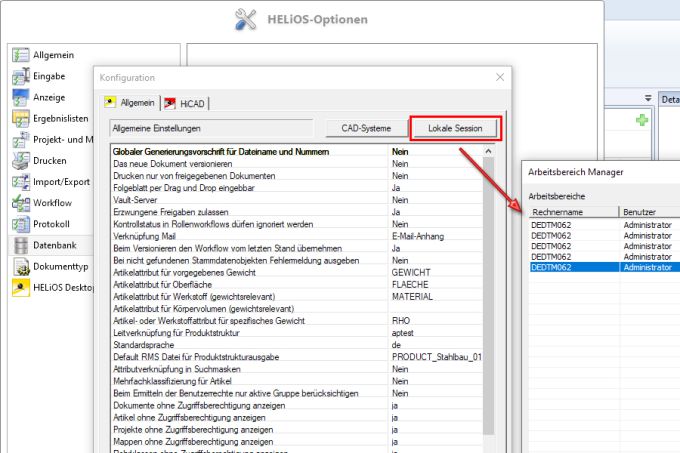Select 'Kontrollstatus in Rollenworkflows' setting row

(x=297, y=224)
